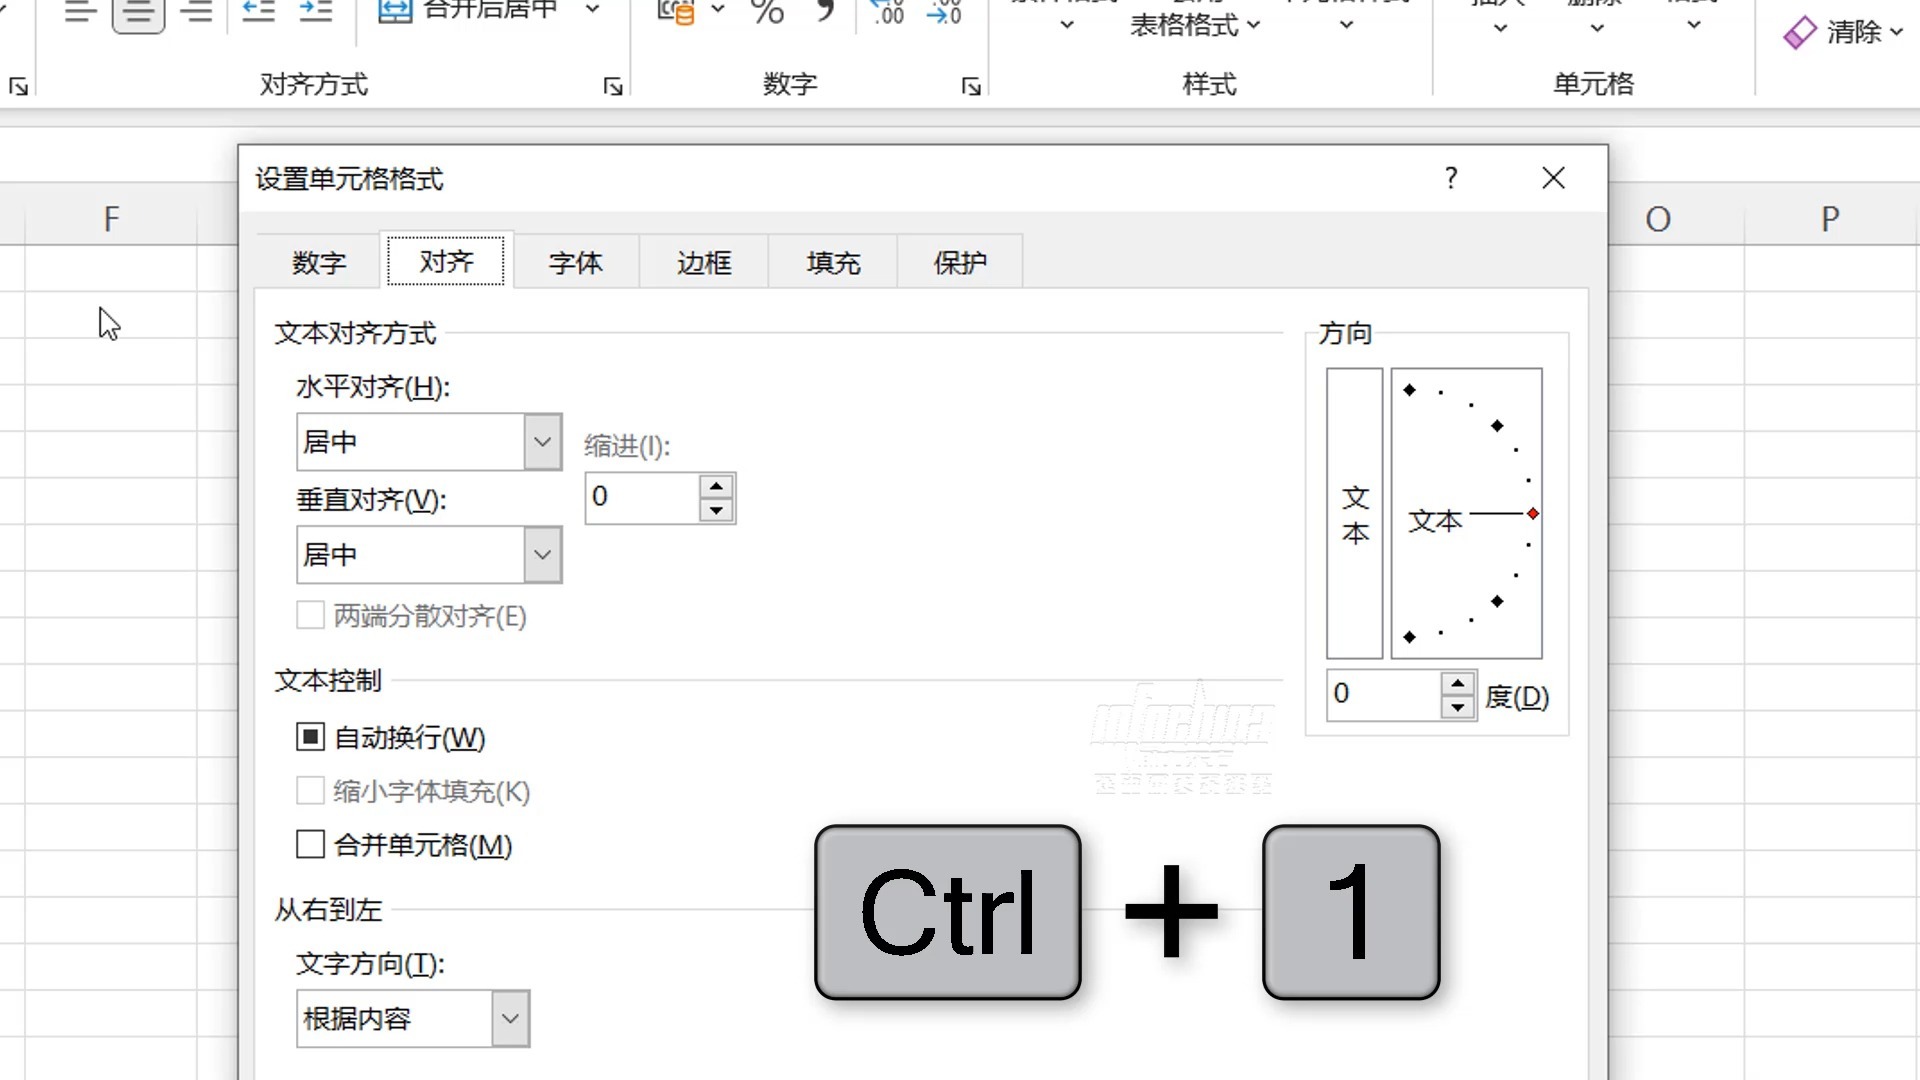Enable the 合并单元格 merge cells checkbox
The width and height of the screenshot is (1920, 1080).
(x=310, y=845)
